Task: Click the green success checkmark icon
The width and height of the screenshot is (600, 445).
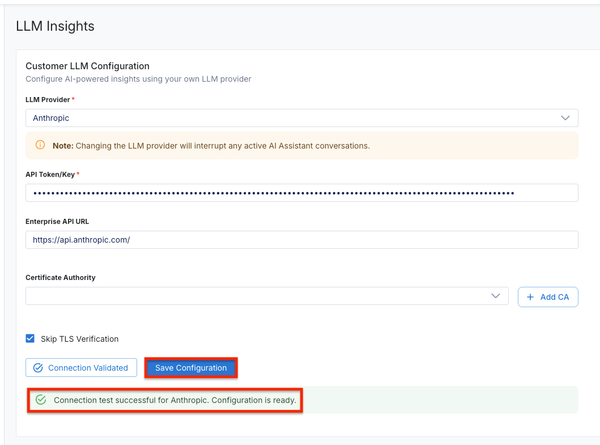Action: [x=41, y=400]
